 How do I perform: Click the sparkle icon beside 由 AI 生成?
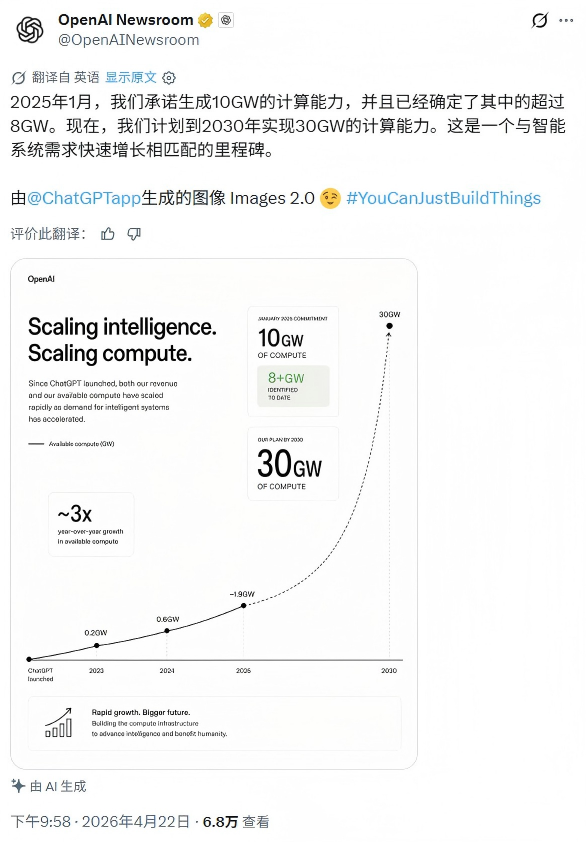tap(18, 786)
